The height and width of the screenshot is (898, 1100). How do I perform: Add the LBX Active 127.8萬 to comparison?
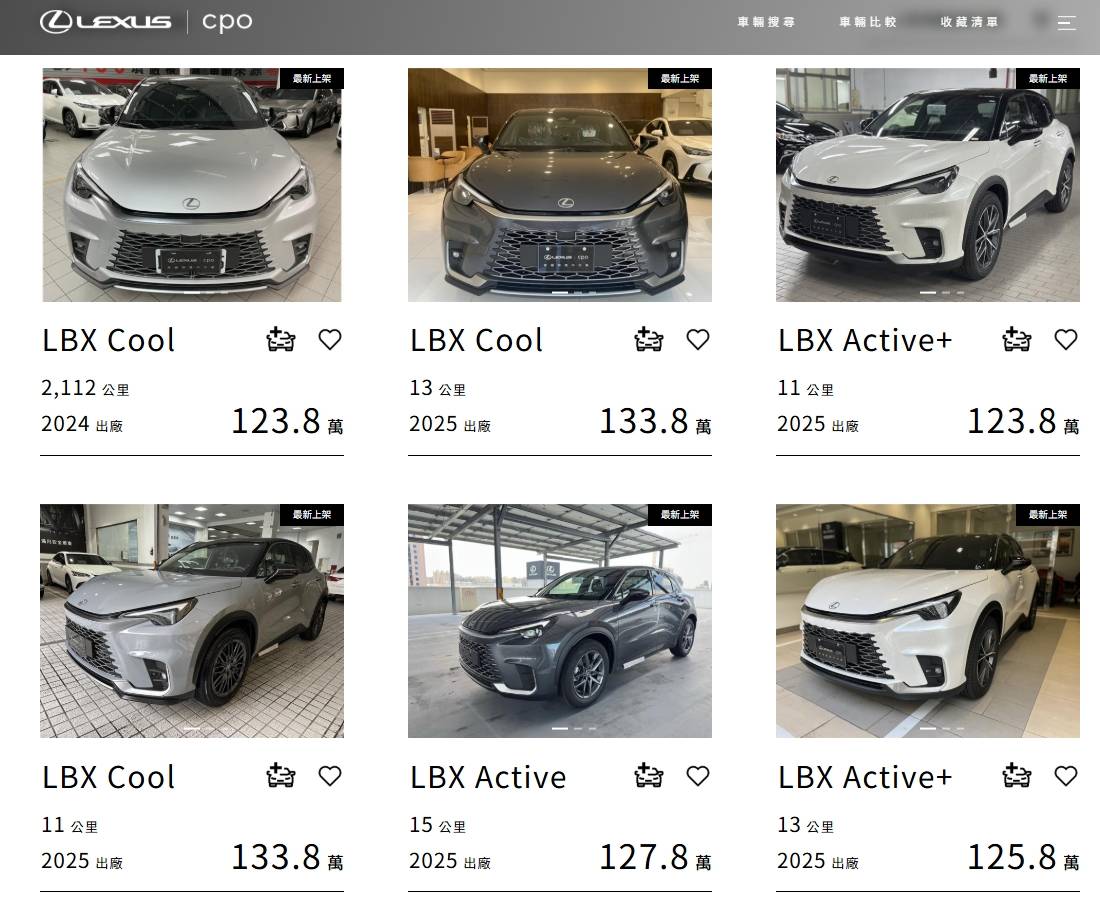[649, 776]
